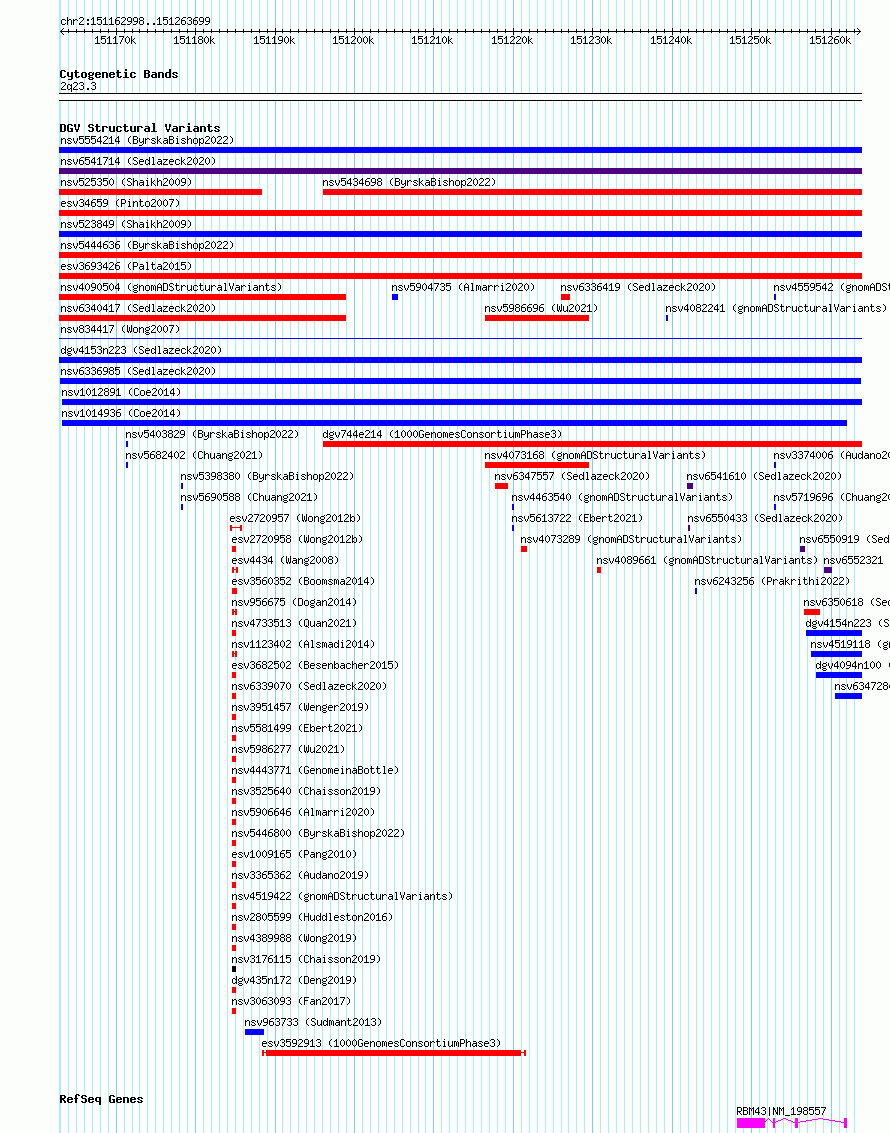Image resolution: width=890 pixels, height=1133 pixels.
Task: Click the nsv4733513 (Quan2021) label
Action: coord(294,622)
